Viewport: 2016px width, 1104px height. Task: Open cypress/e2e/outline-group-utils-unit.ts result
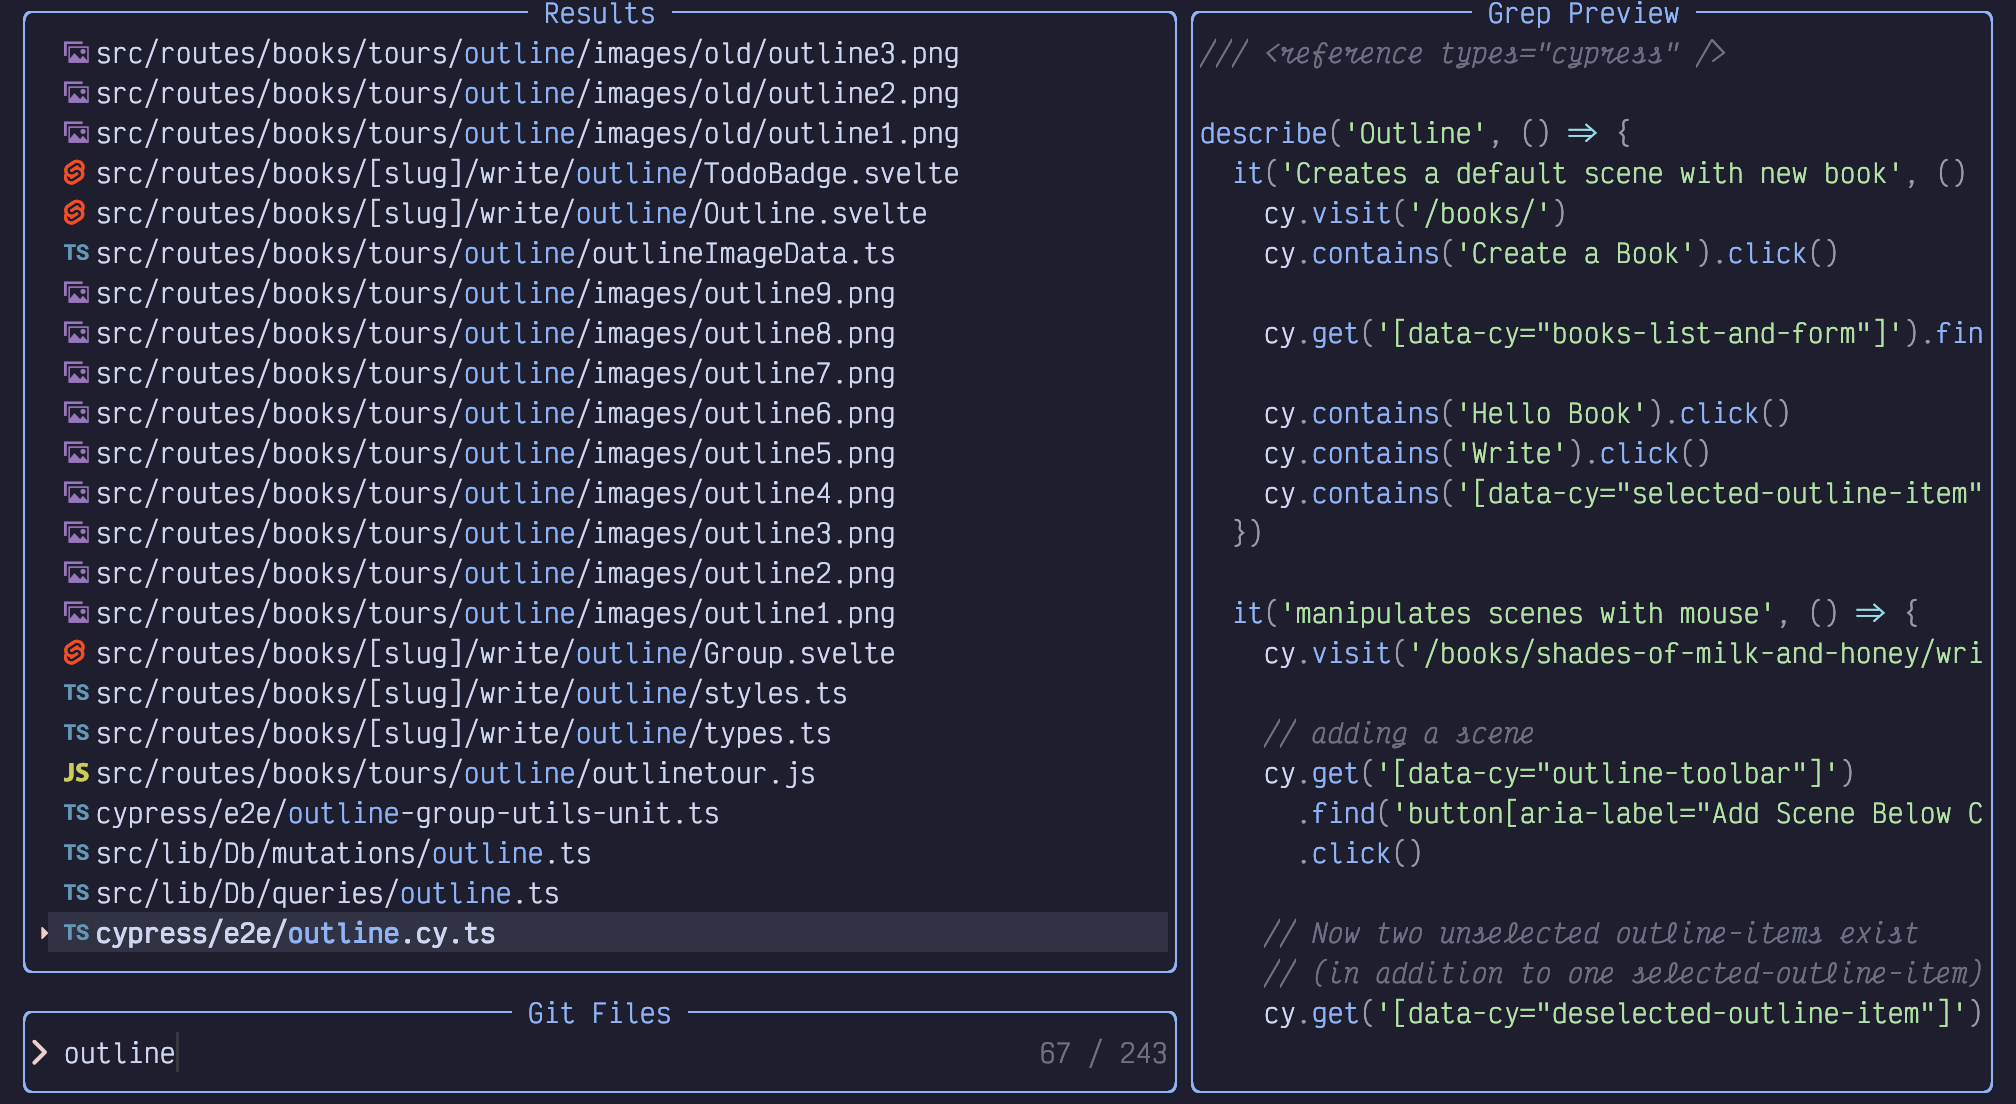pyautogui.click(x=407, y=813)
